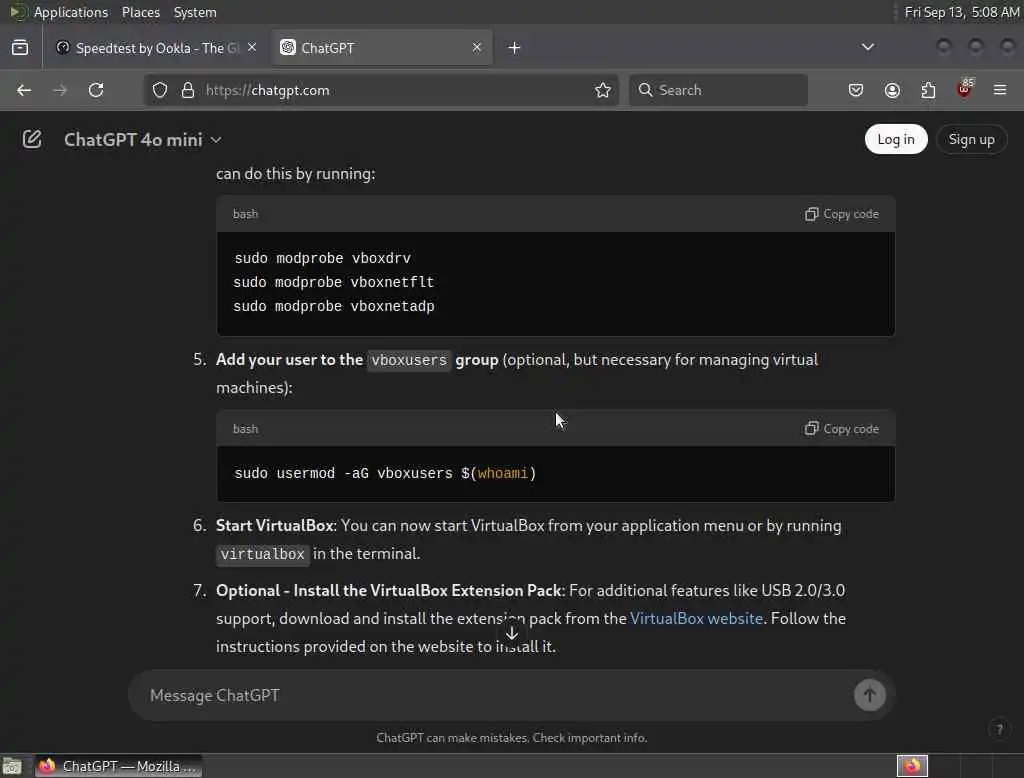This screenshot has width=1024, height=778.
Task: Click the forward navigation arrow
Action: (x=60, y=90)
